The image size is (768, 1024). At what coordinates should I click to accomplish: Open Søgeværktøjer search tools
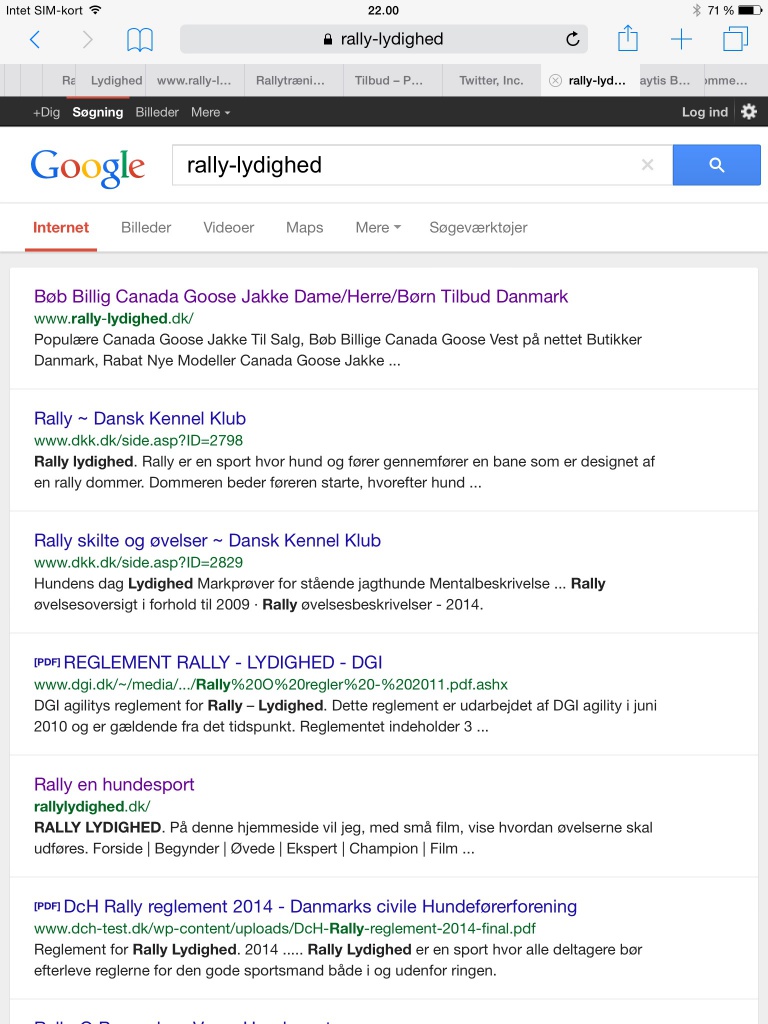point(478,227)
